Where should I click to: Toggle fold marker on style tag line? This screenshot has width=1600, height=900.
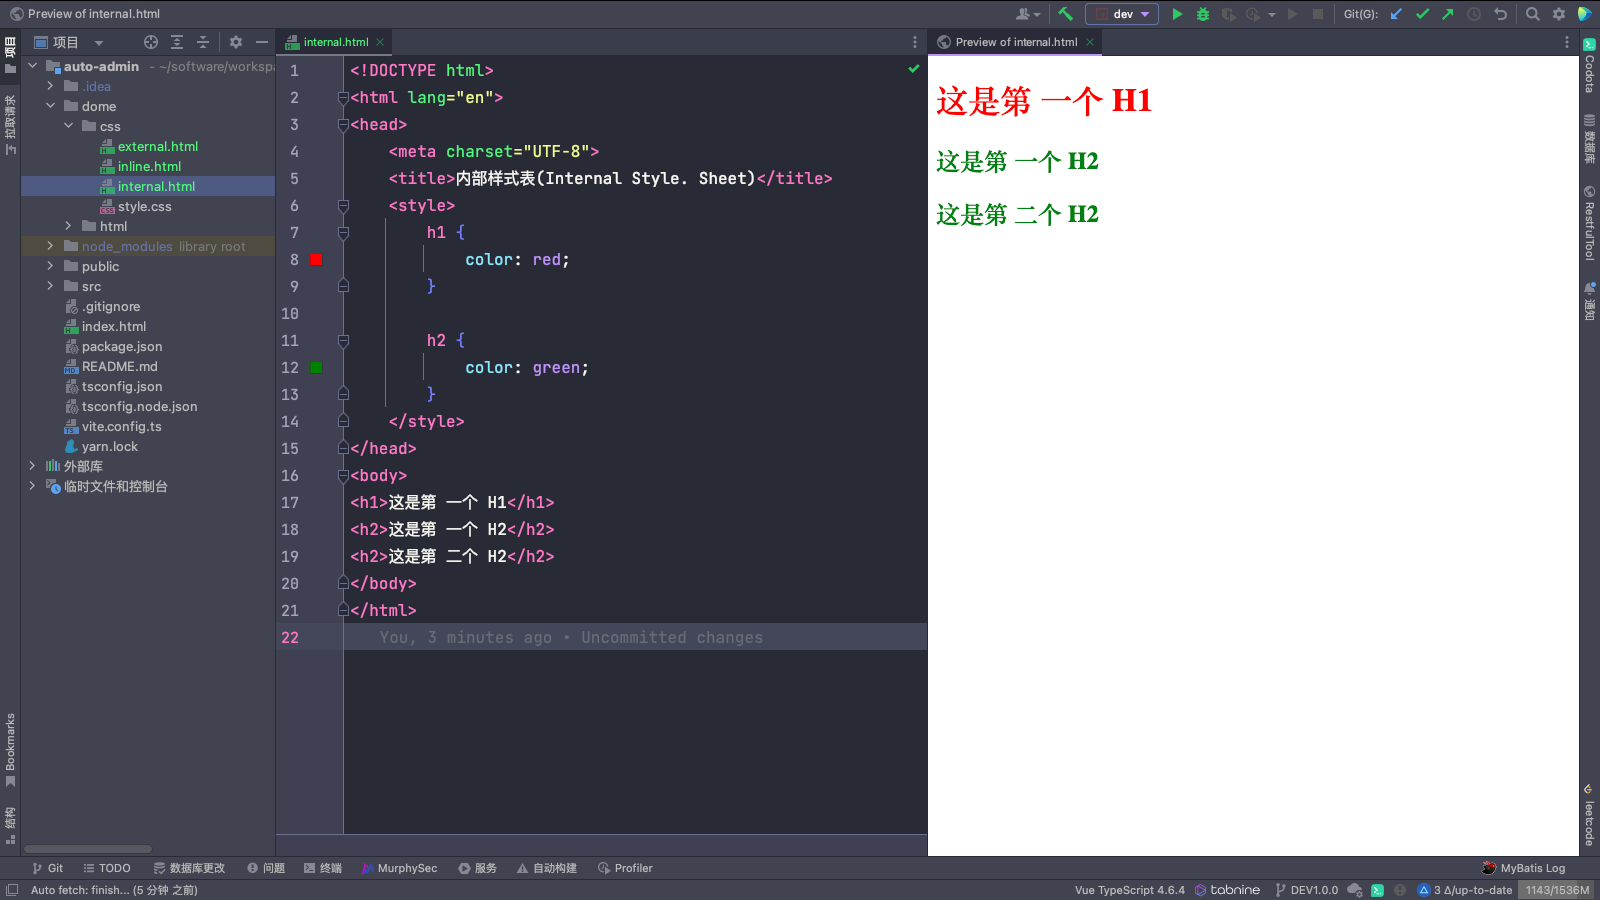point(343,206)
